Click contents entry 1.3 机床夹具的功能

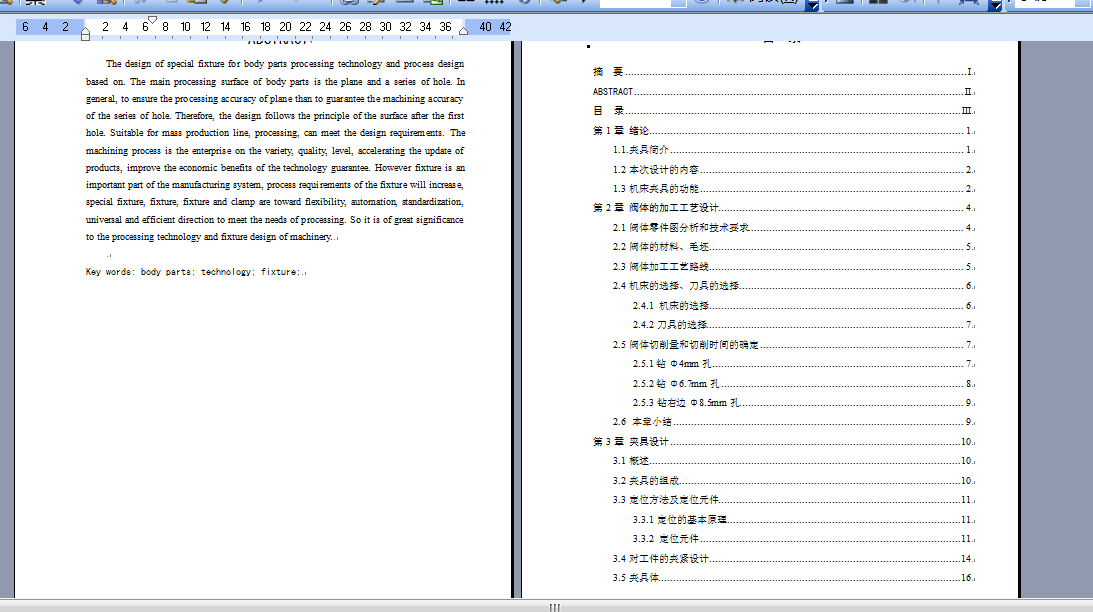tap(793, 189)
